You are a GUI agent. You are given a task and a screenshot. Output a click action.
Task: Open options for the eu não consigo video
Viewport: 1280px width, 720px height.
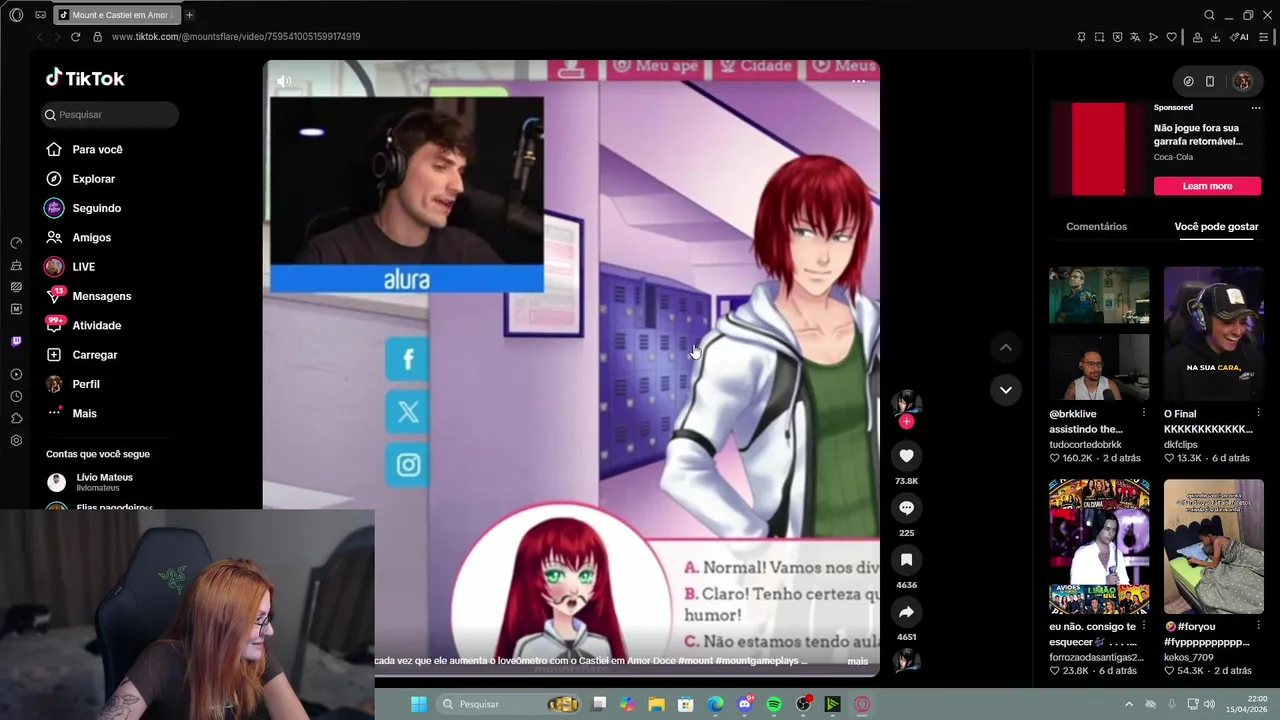[1144, 626]
